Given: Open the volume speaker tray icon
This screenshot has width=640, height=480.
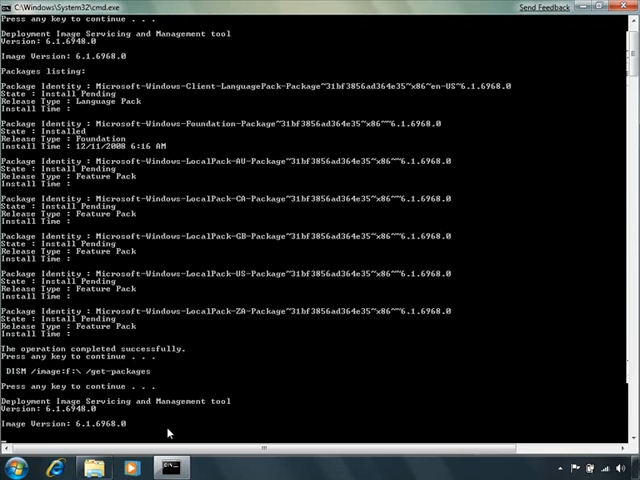Looking at the screenshot, I should [621, 468].
